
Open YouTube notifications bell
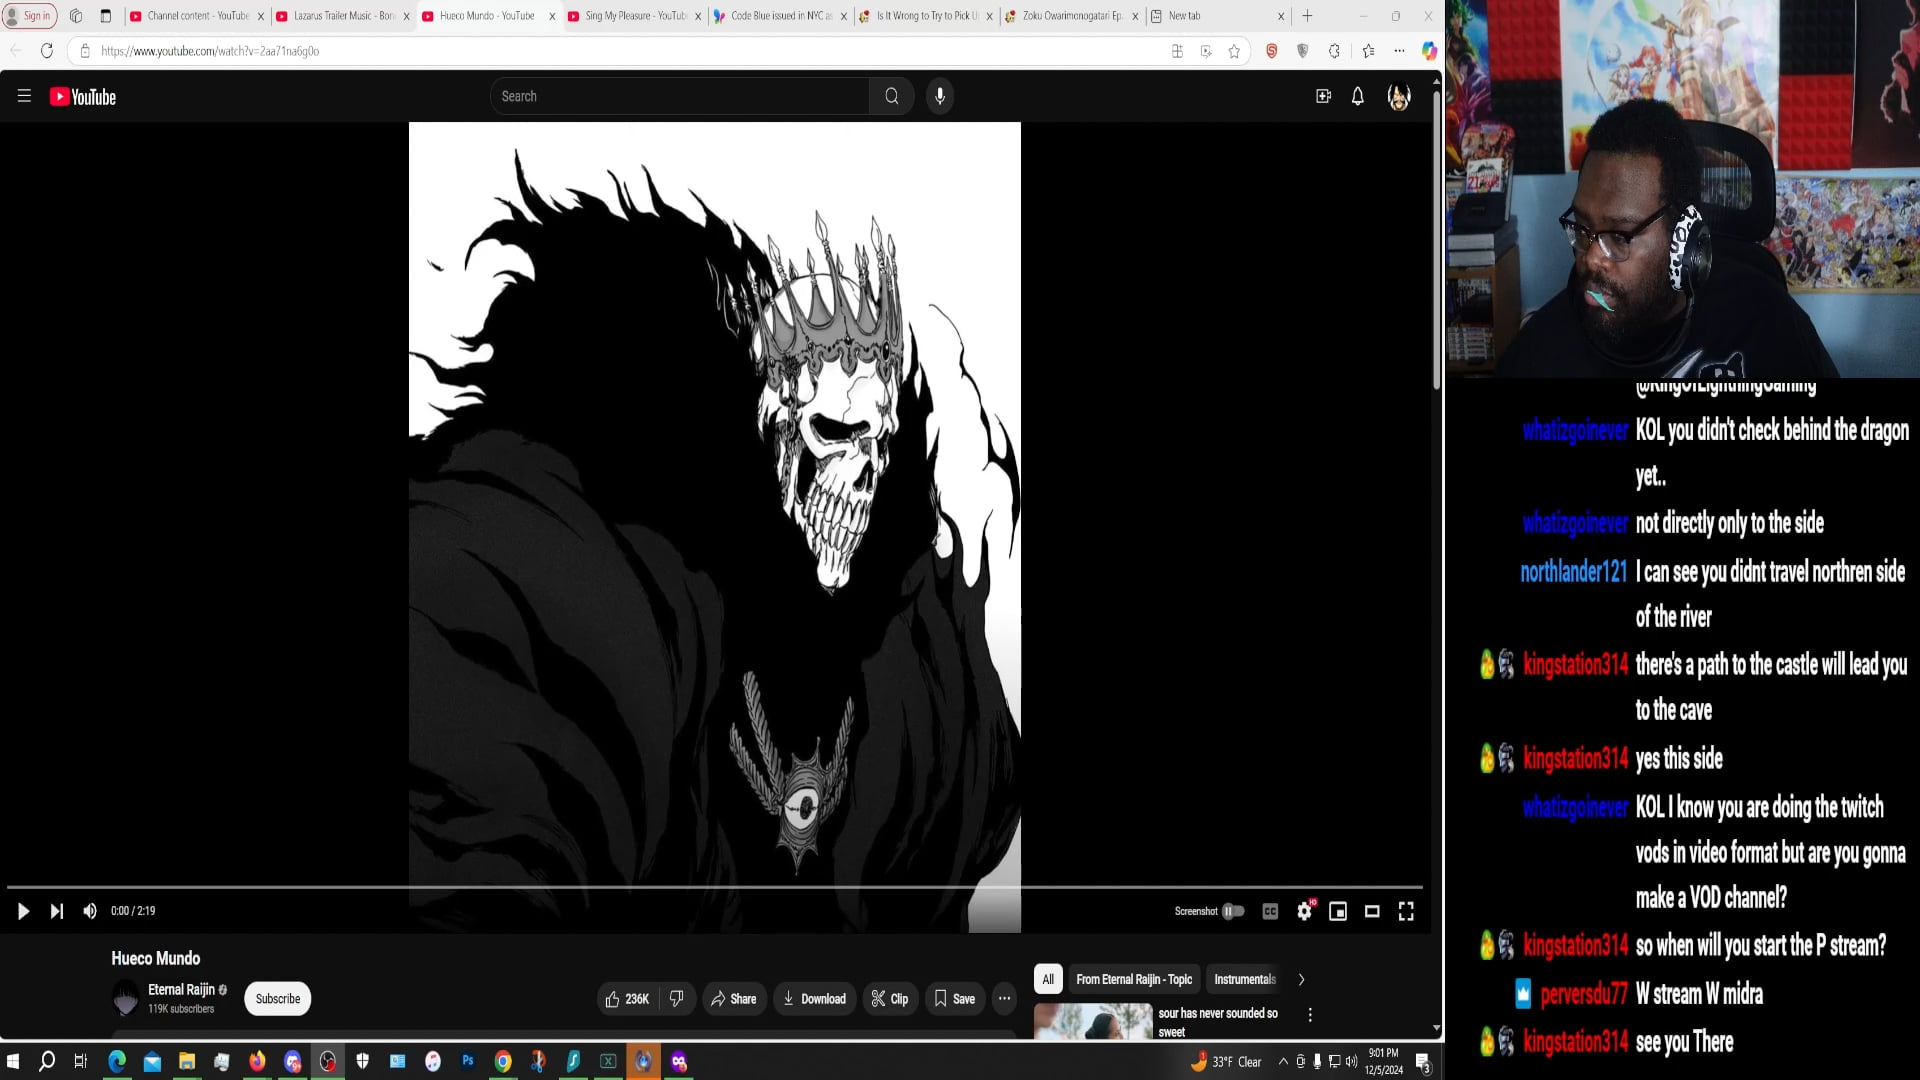(1357, 96)
